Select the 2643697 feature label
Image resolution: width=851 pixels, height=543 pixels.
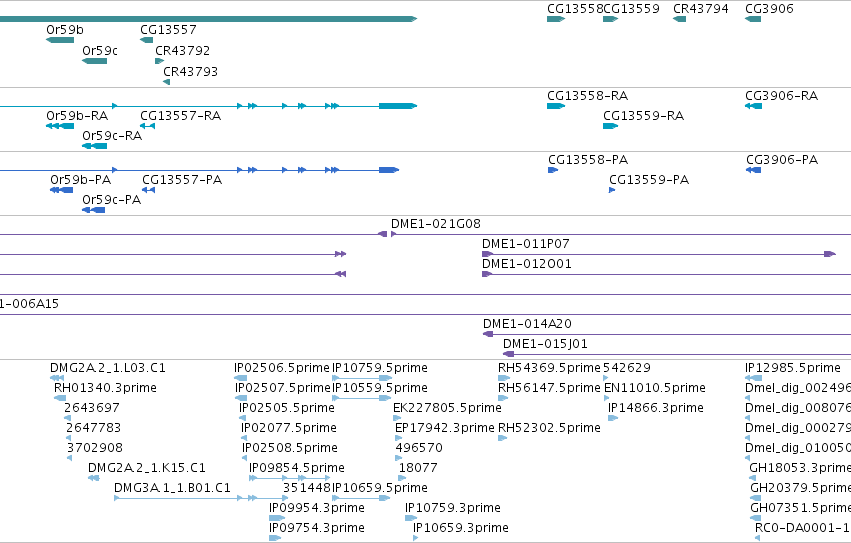click(x=92, y=408)
